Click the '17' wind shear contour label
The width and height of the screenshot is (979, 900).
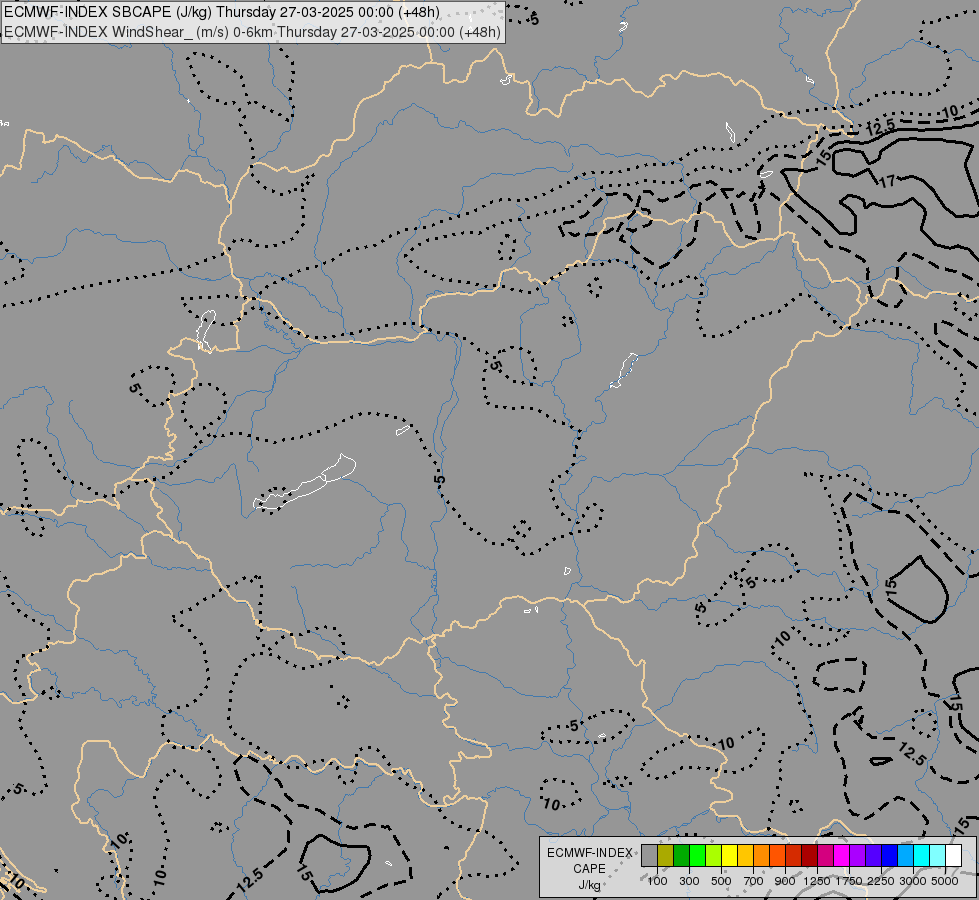point(887,182)
